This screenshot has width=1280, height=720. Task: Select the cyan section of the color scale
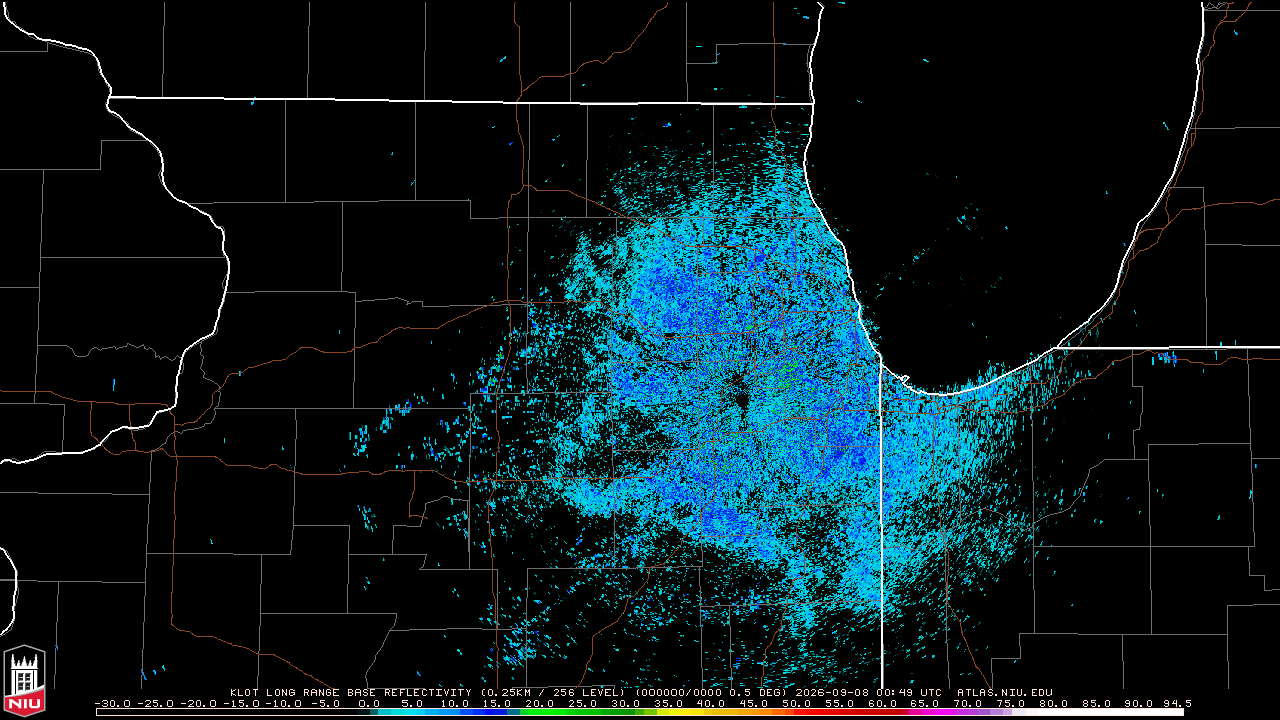(420, 712)
